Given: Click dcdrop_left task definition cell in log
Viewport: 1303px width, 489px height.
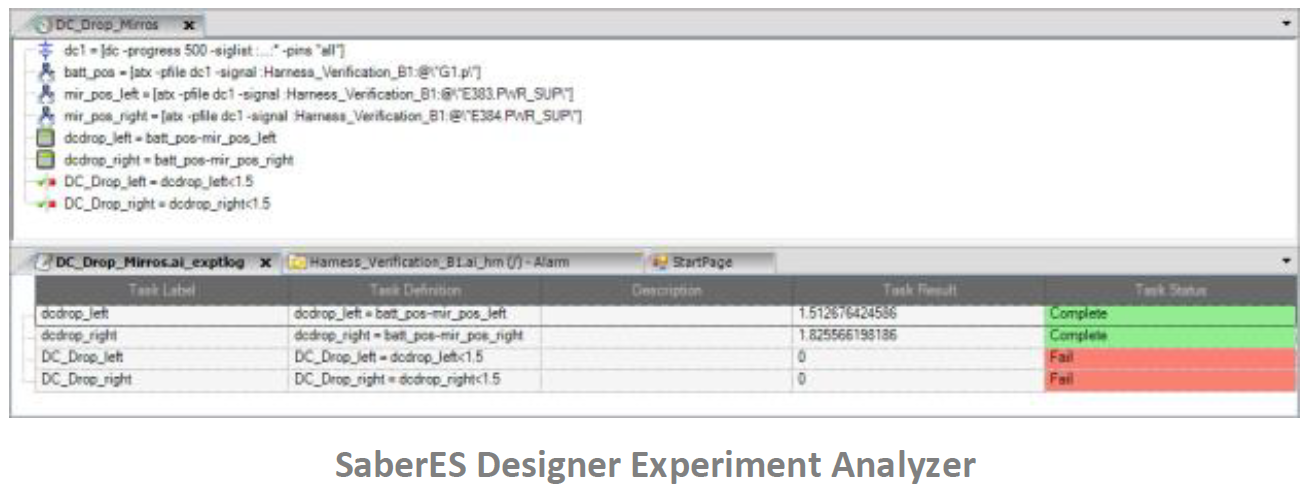Looking at the screenshot, I should (x=415, y=314).
